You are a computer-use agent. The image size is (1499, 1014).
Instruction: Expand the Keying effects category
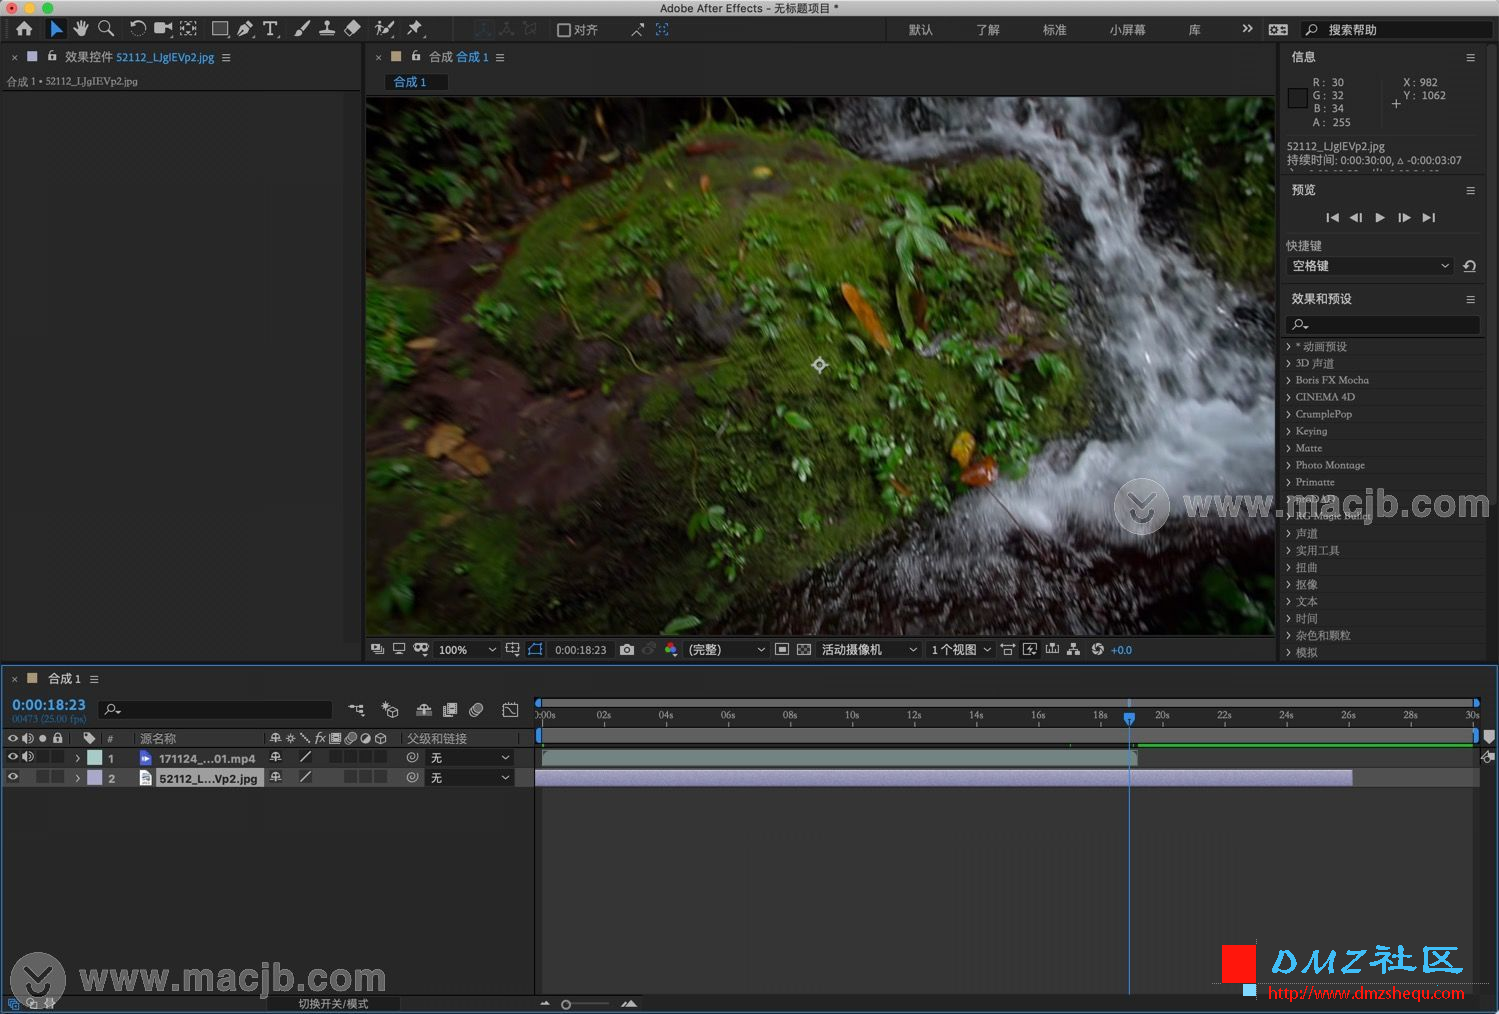point(1288,432)
